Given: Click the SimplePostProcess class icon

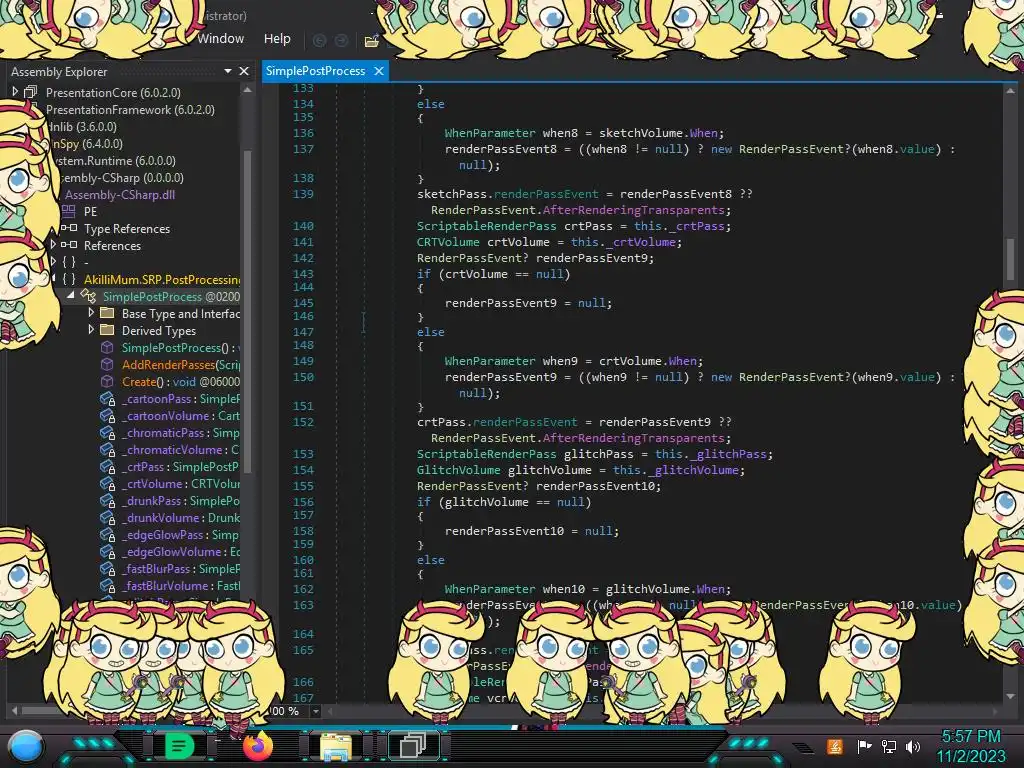Looking at the screenshot, I should [88, 296].
